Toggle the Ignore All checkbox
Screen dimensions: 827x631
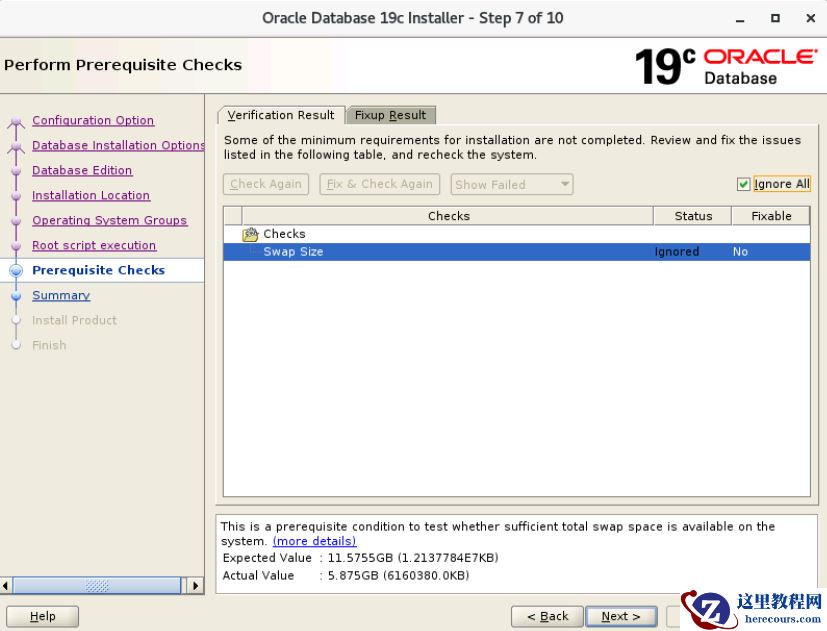[x=743, y=184]
